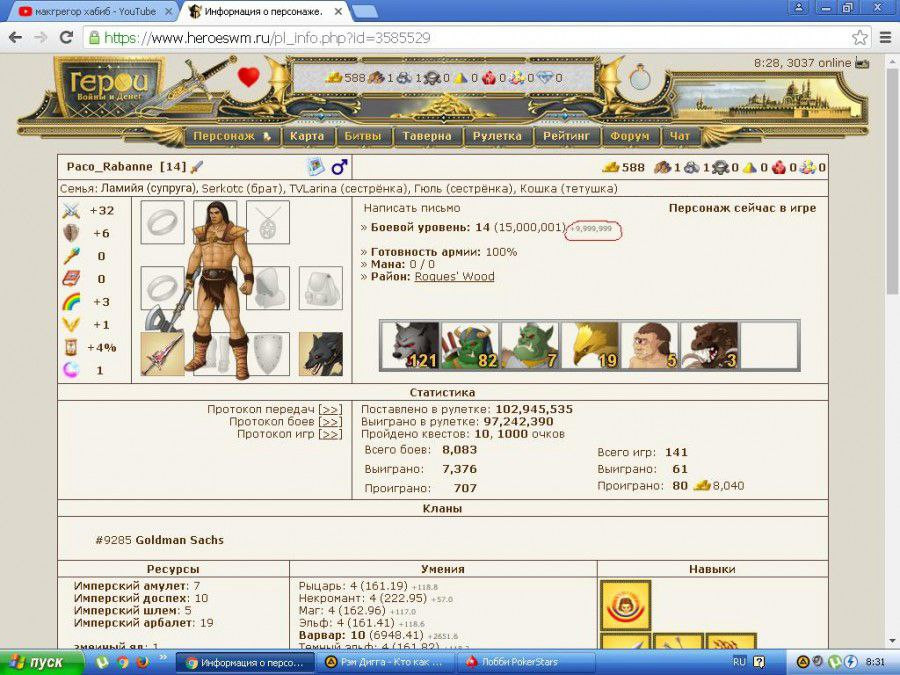Click the Имперский арбалет: 19 resource line
Viewport: 900px width, 675px height.
tap(143, 623)
